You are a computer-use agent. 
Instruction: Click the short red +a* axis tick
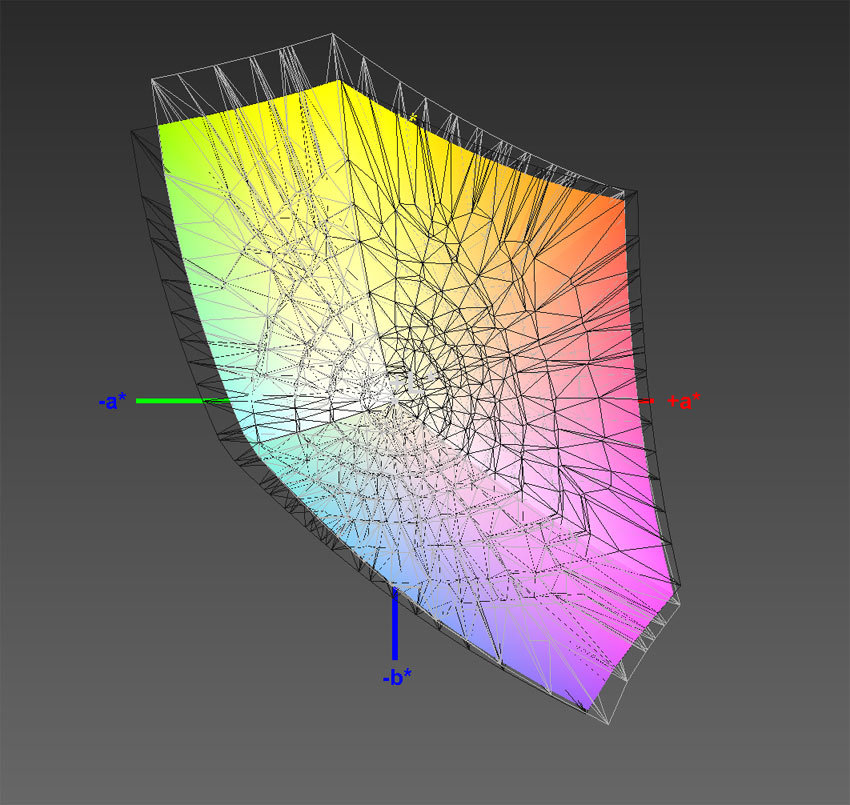[x=646, y=401]
